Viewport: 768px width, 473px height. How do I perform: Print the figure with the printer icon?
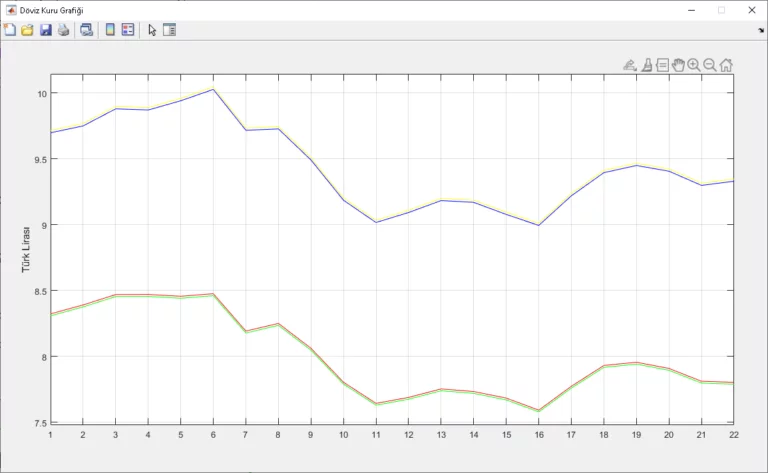pyautogui.click(x=63, y=30)
